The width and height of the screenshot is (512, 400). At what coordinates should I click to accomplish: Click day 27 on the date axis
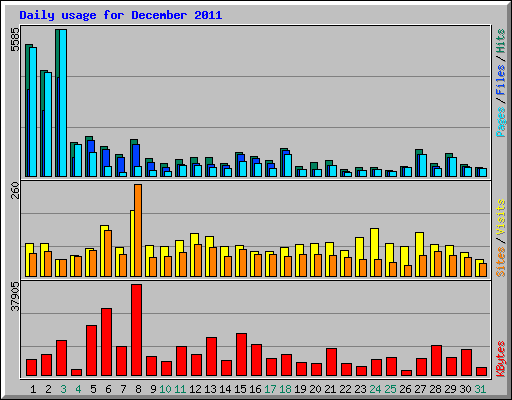[x=420, y=389]
